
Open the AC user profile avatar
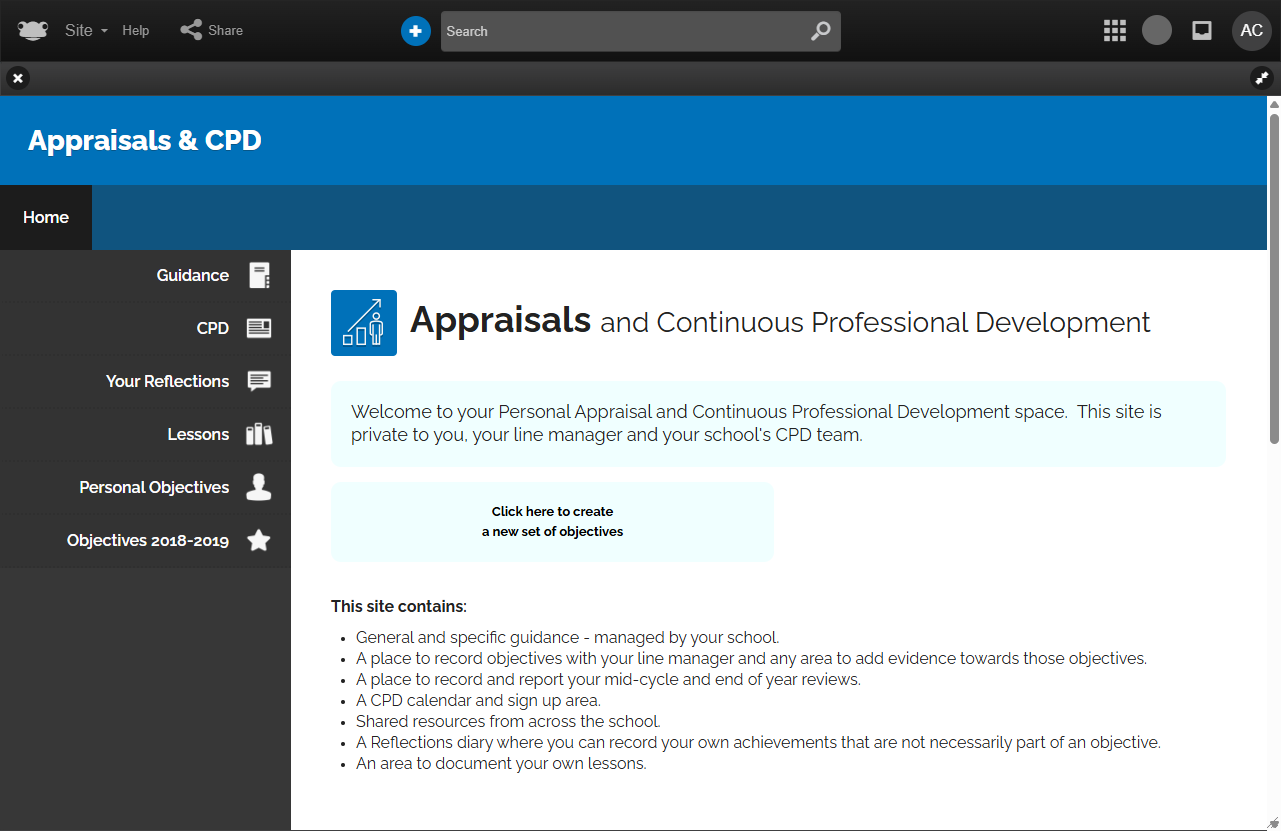tap(1251, 30)
